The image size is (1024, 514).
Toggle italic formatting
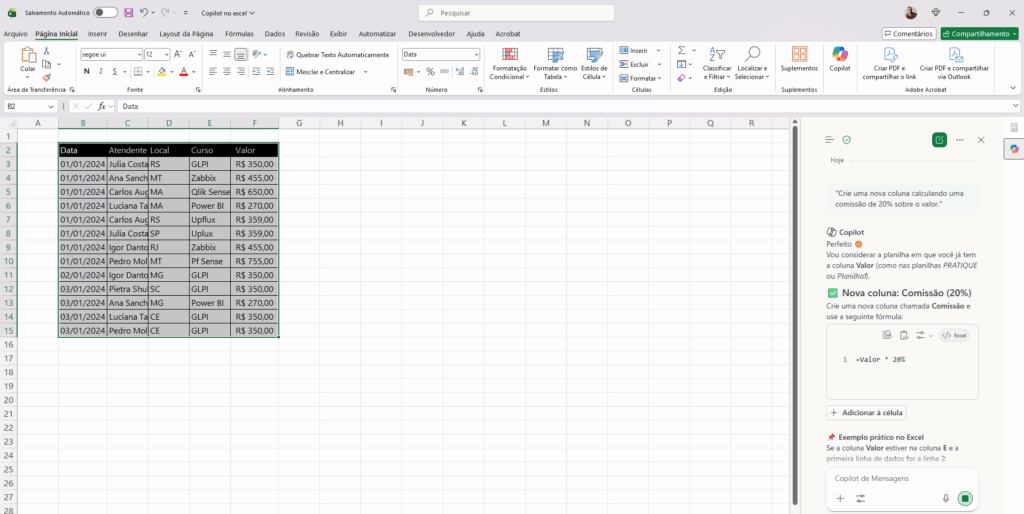101,72
